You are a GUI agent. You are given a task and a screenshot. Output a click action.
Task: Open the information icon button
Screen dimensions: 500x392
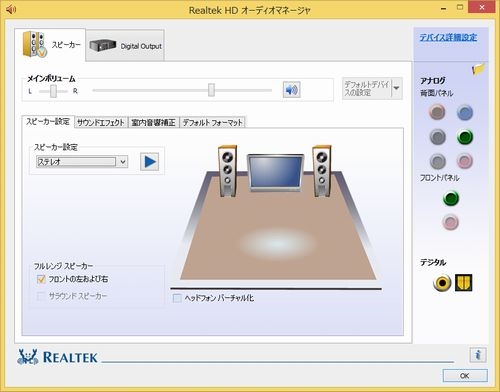[478, 355]
